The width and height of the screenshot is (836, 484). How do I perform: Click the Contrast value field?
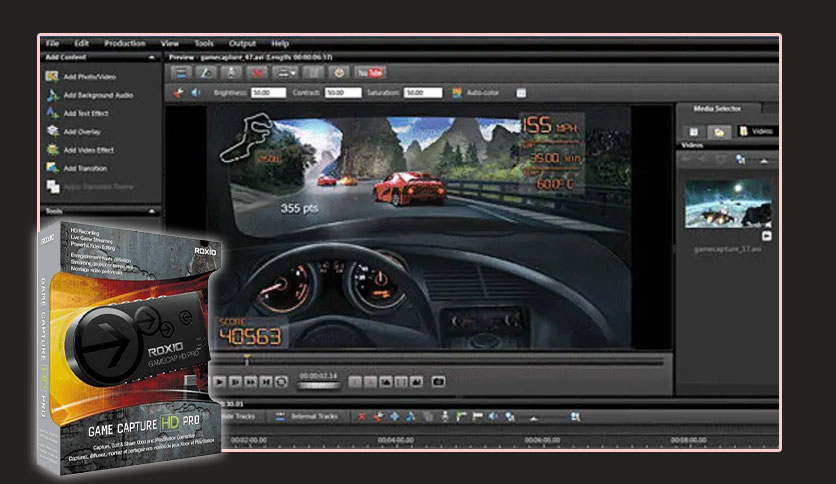[x=343, y=93]
